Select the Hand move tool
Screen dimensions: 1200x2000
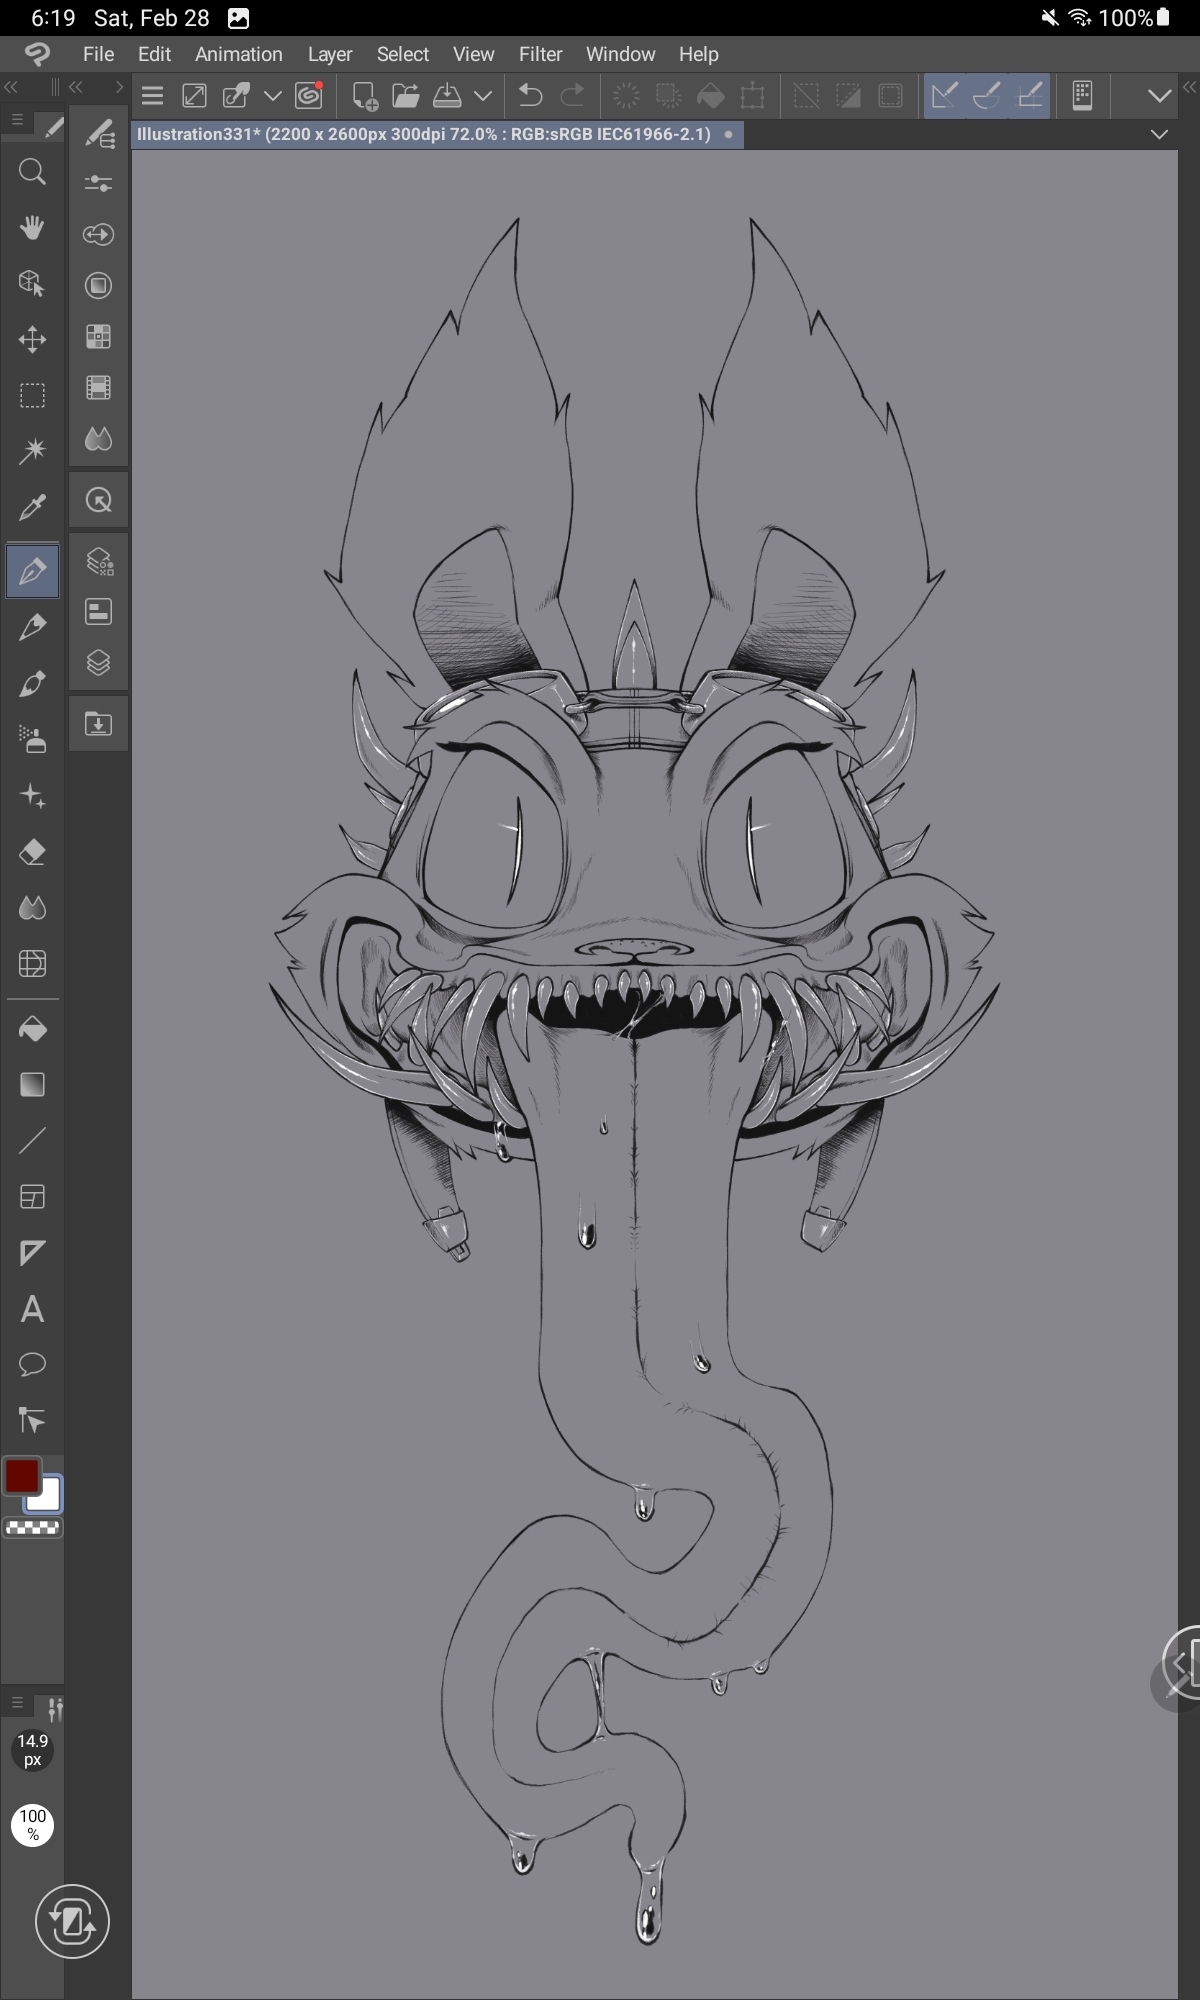[x=32, y=228]
